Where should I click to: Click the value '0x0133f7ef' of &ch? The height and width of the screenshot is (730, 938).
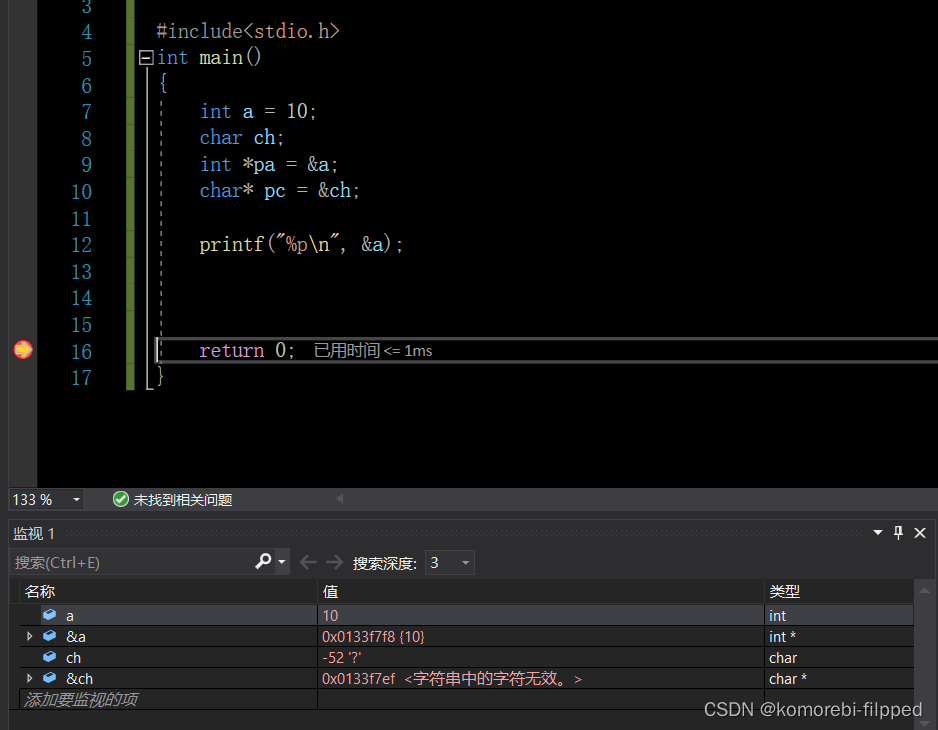(358, 679)
